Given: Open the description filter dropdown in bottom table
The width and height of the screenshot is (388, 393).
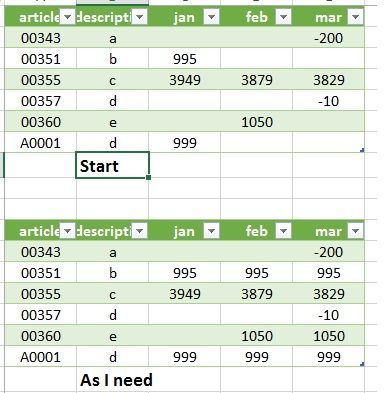Looking at the screenshot, I should (x=140, y=231).
